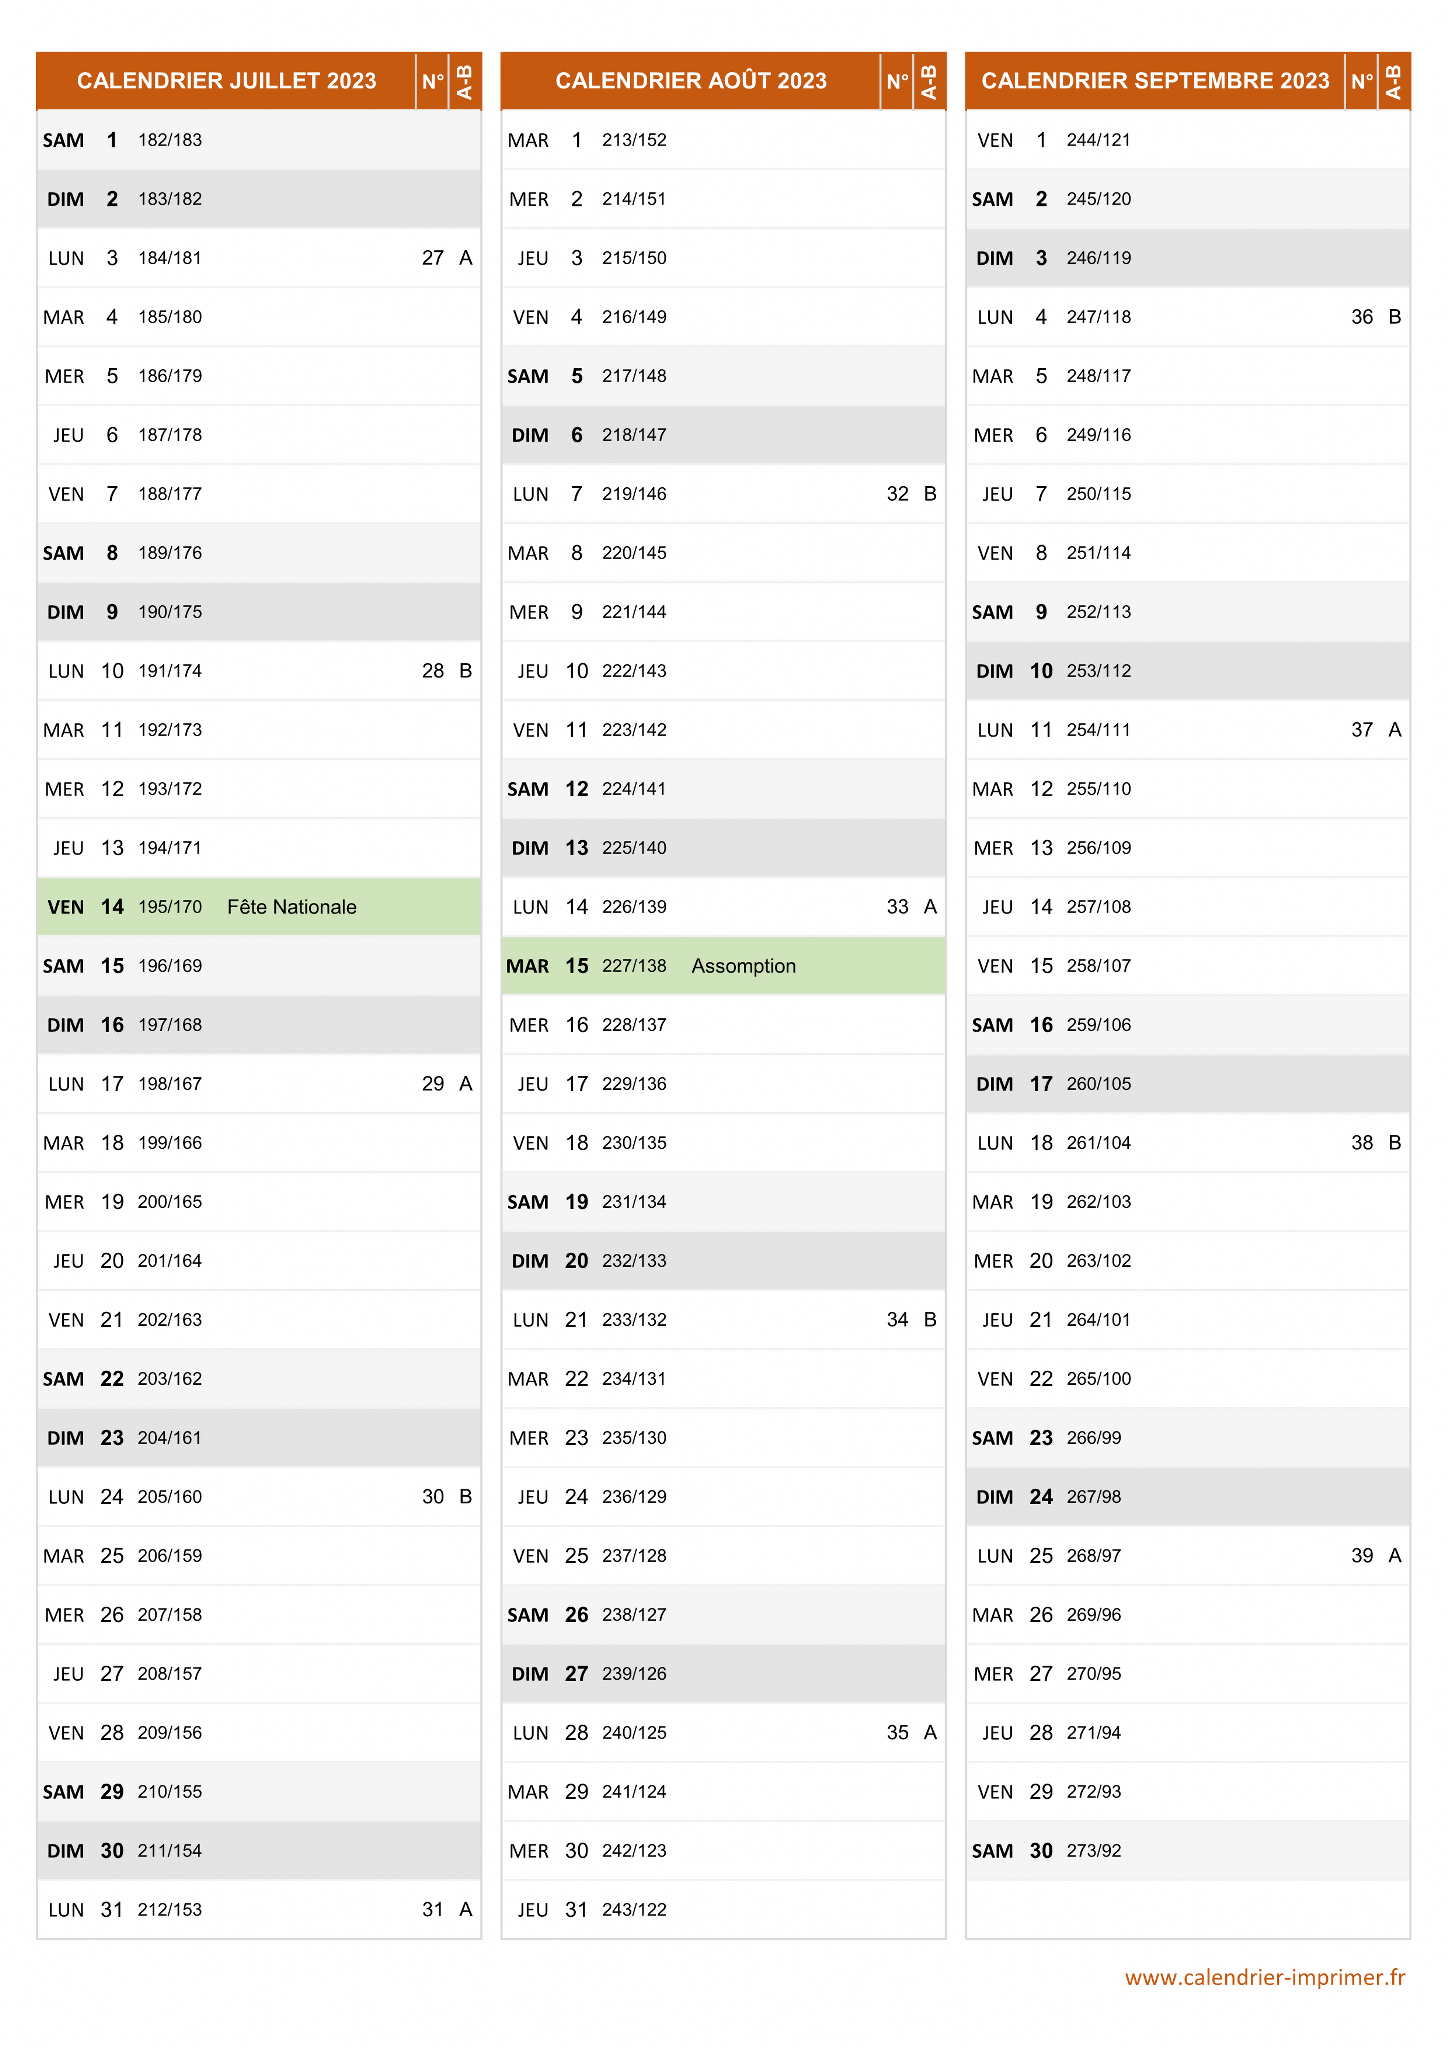1448x2048 pixels.
Task: Select week number 36 in September
Action: tap(1362, 317)
